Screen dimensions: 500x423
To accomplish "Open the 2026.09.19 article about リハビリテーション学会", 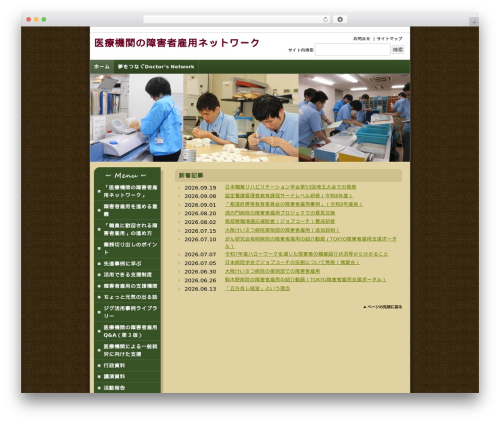I will click(x=290, y=187).
